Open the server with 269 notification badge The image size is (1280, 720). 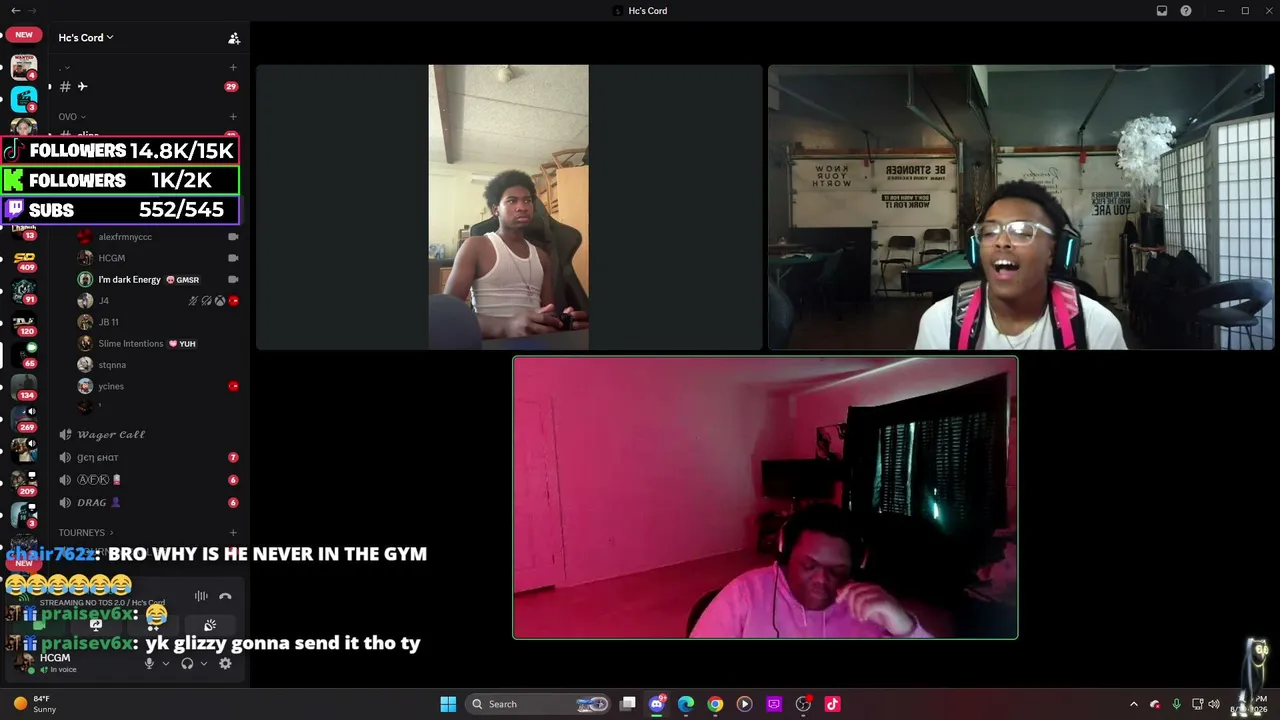point(24,419)
